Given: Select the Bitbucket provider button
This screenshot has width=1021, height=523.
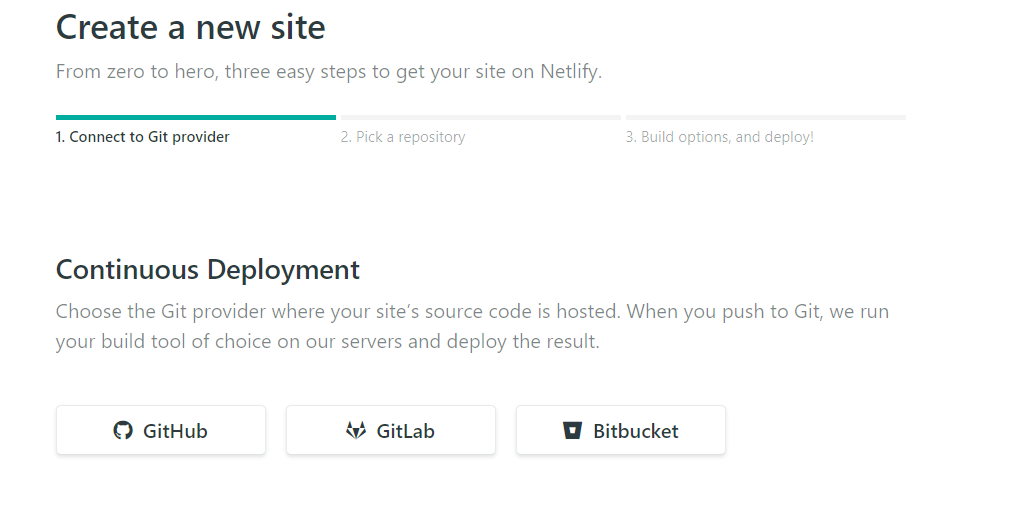Looking at the screenshot, I should point(621,430).
